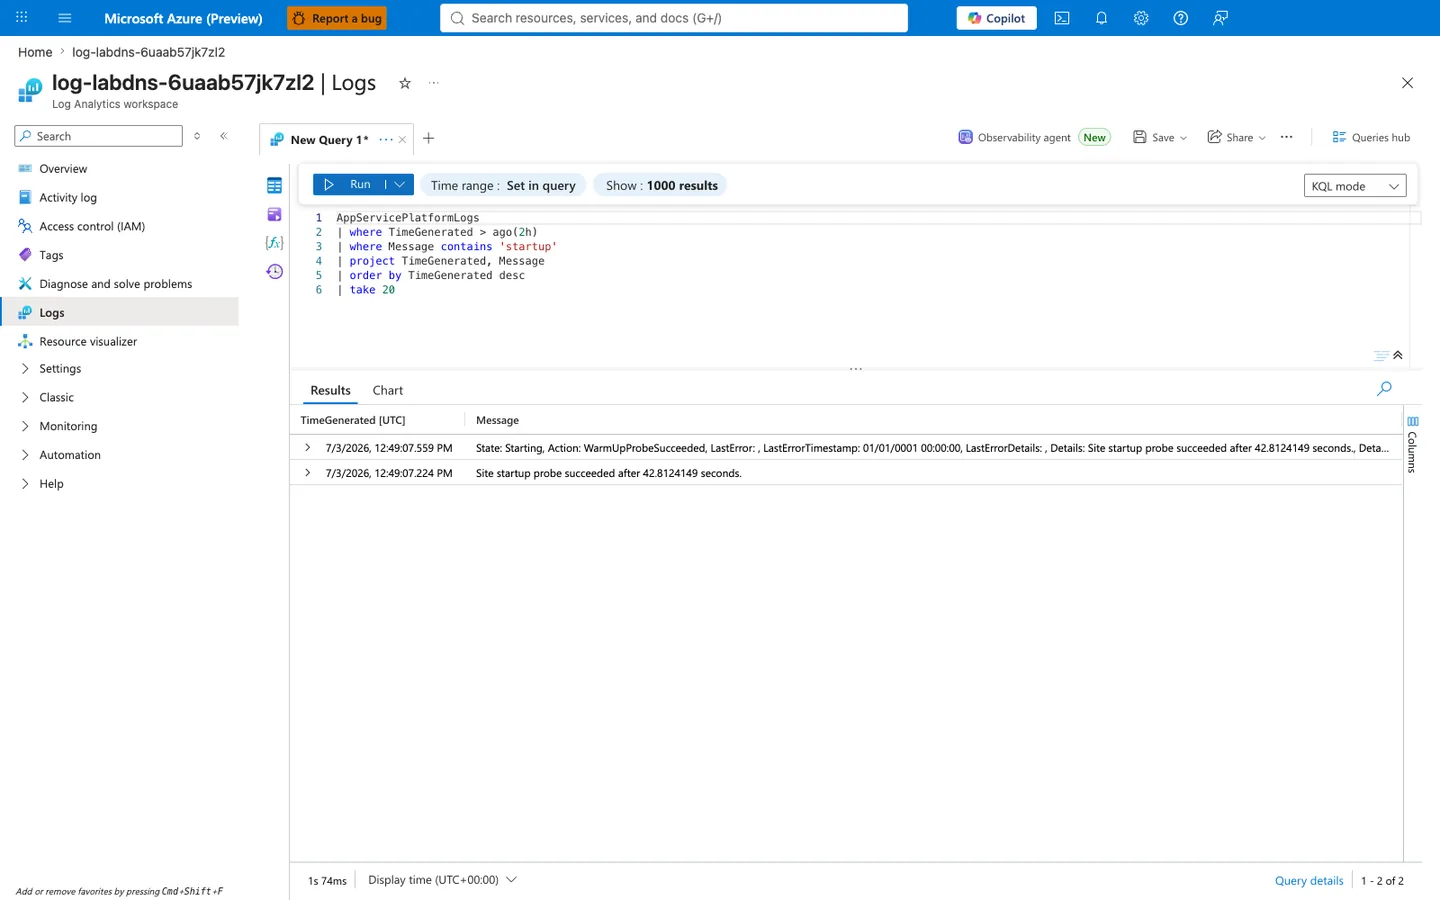Open the feedback icon in the top bar
Screen dimensions: 1440x900
coord(1220,18)
